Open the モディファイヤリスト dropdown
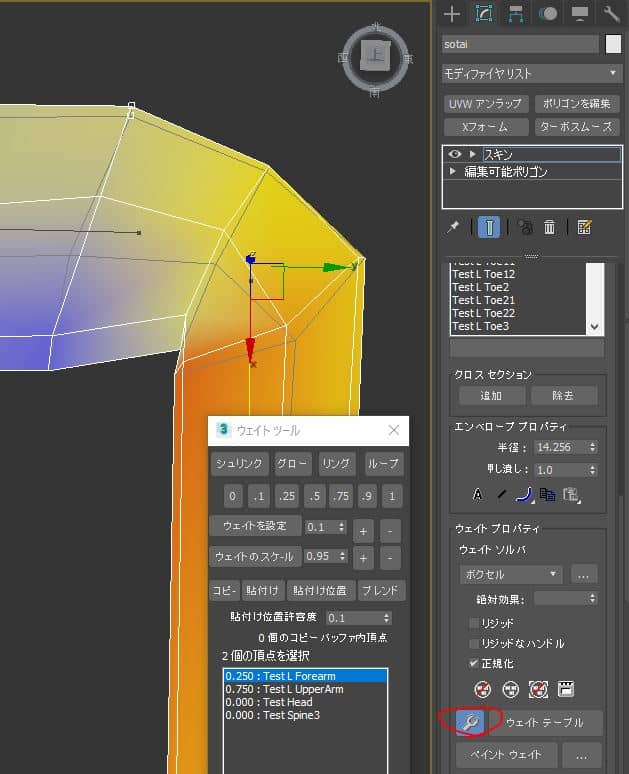The width and height of the screenshot is (629, 774). (x=532, y=74)
